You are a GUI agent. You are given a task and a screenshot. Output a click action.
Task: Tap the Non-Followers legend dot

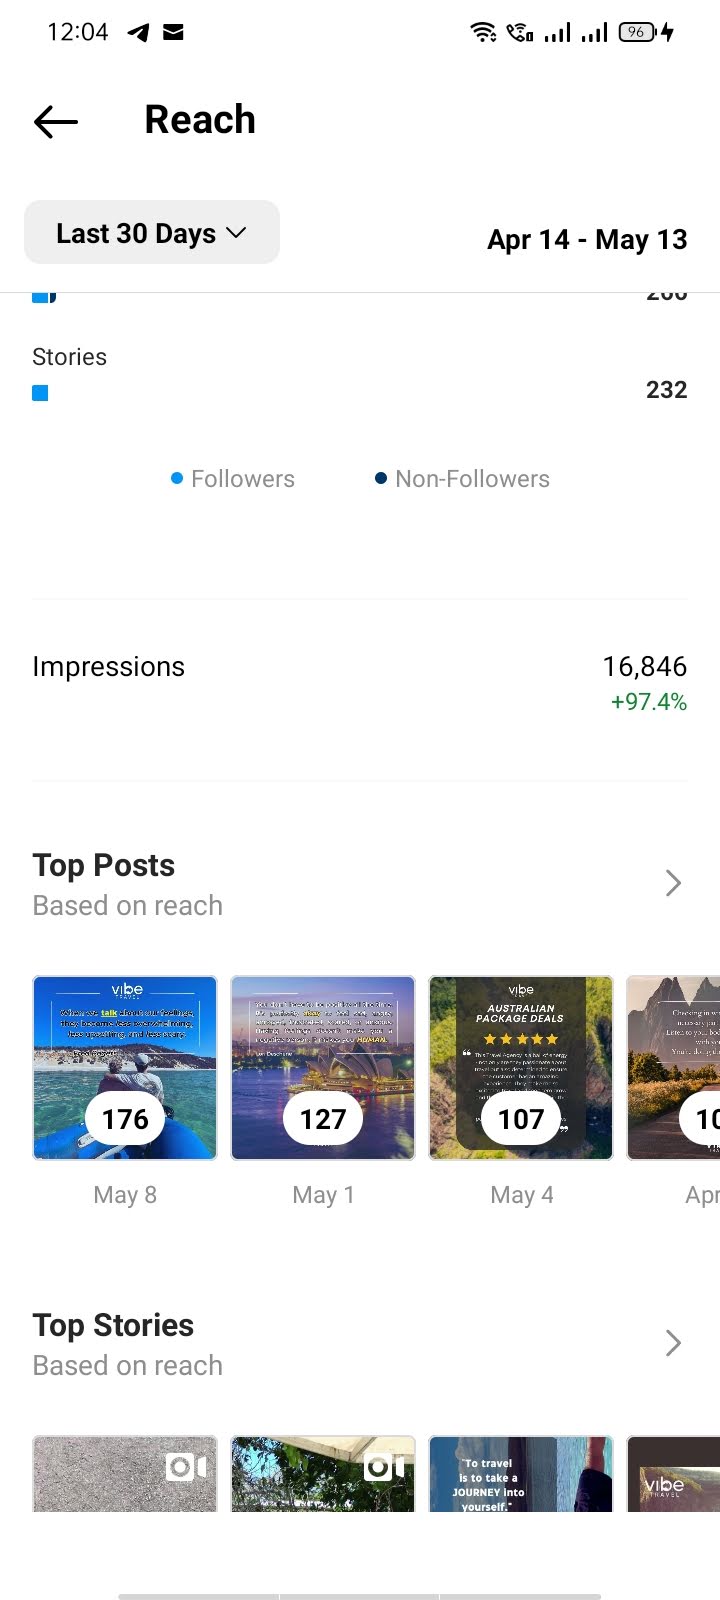381,479
